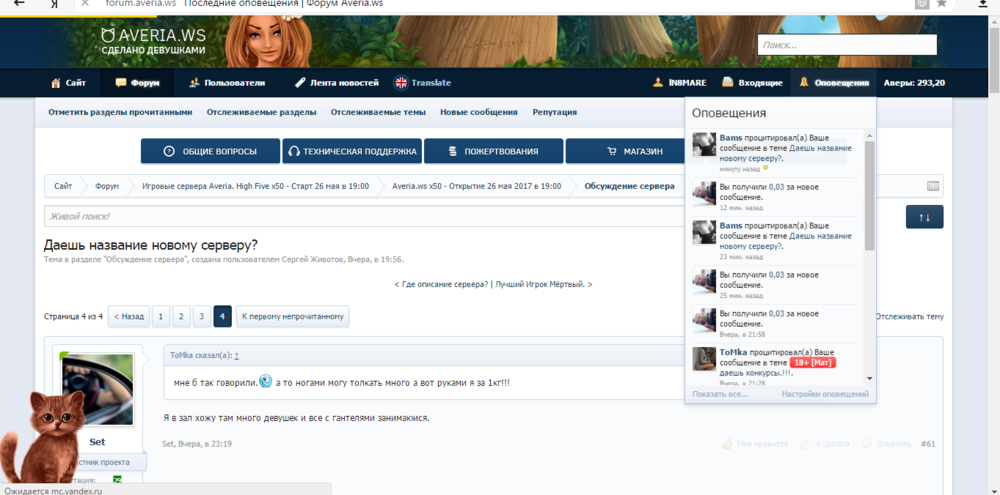Focus the Поиск search field

(847, 45)
